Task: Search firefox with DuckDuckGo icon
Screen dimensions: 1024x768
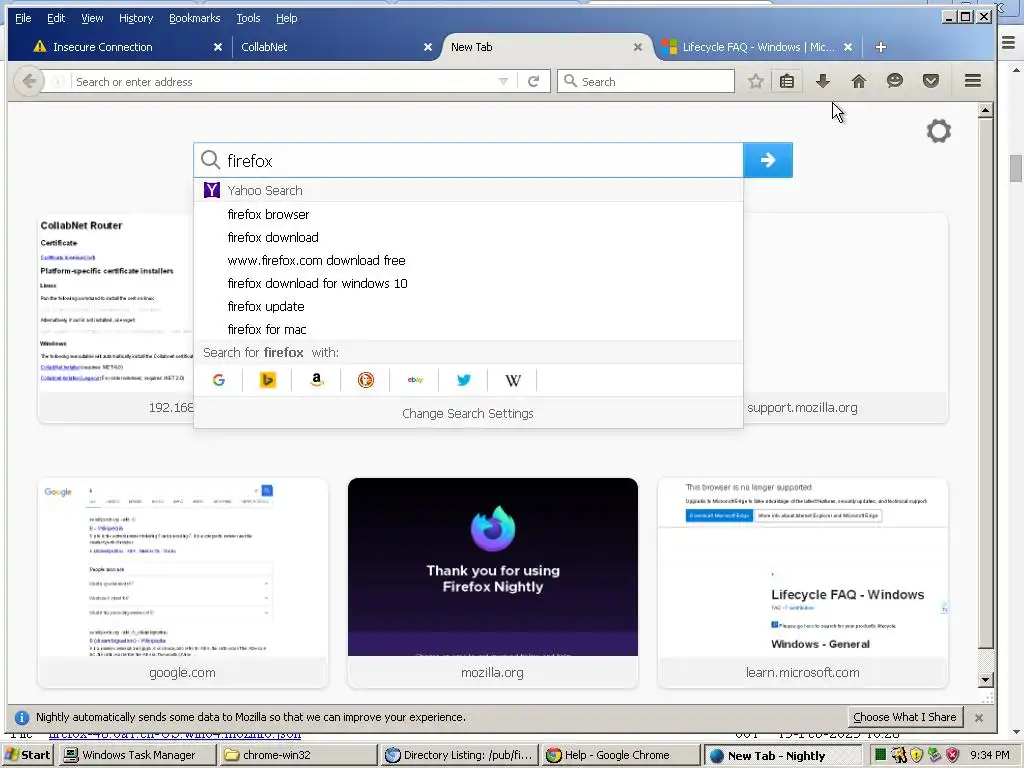Action: point(366,380)
